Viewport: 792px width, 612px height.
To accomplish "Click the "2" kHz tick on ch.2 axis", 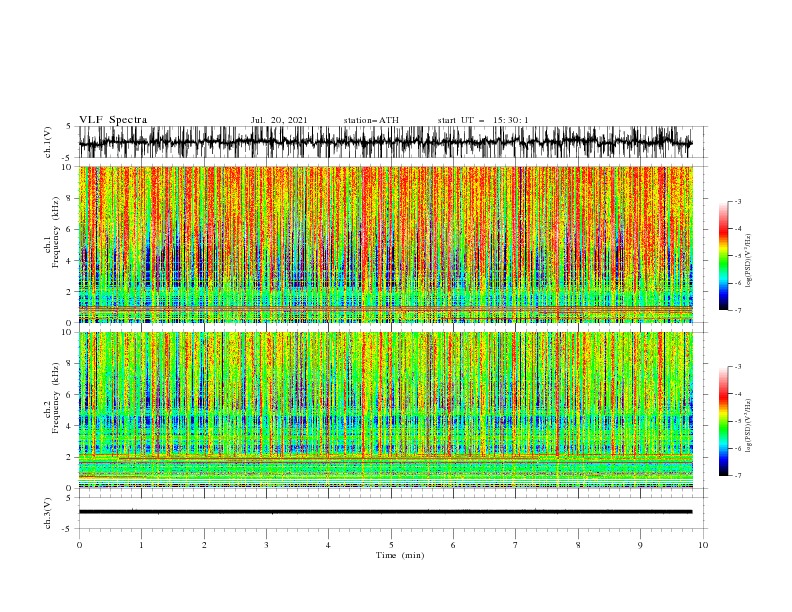I will (x=70, y=457).
